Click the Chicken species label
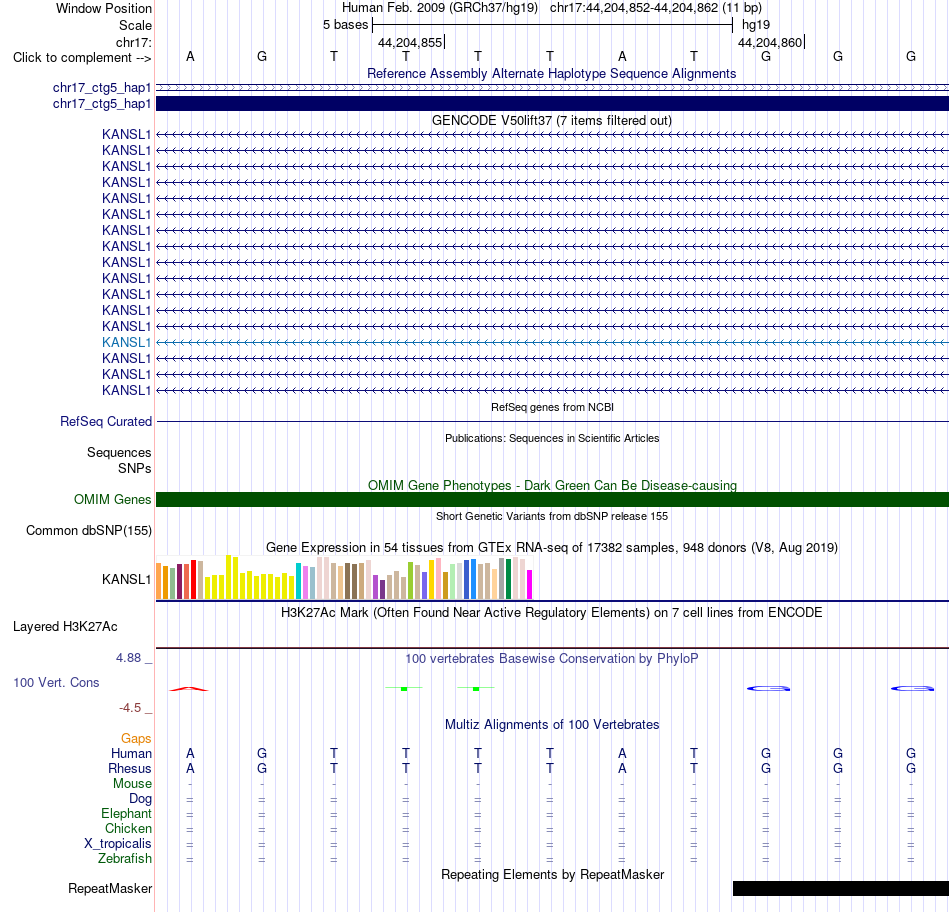950x912 pixels. click(128, 828)
